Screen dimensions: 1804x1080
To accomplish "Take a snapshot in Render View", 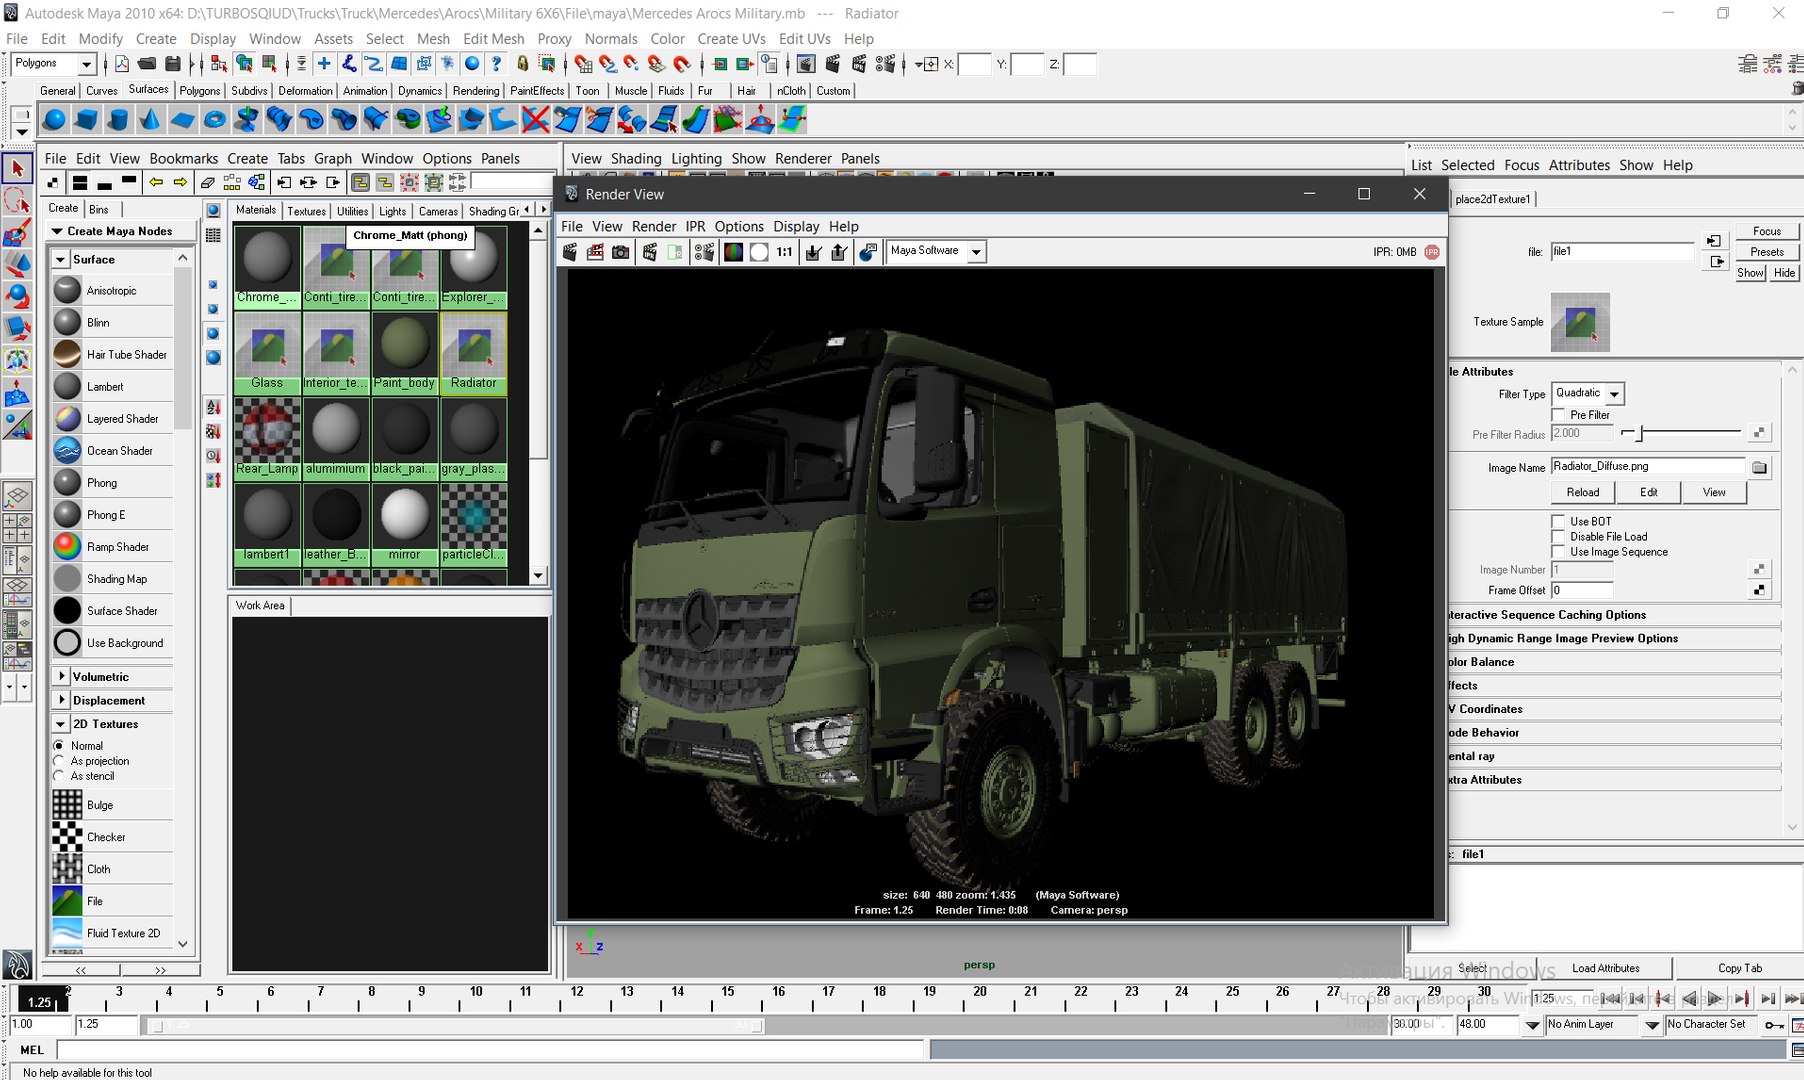I will coord(621,252).
